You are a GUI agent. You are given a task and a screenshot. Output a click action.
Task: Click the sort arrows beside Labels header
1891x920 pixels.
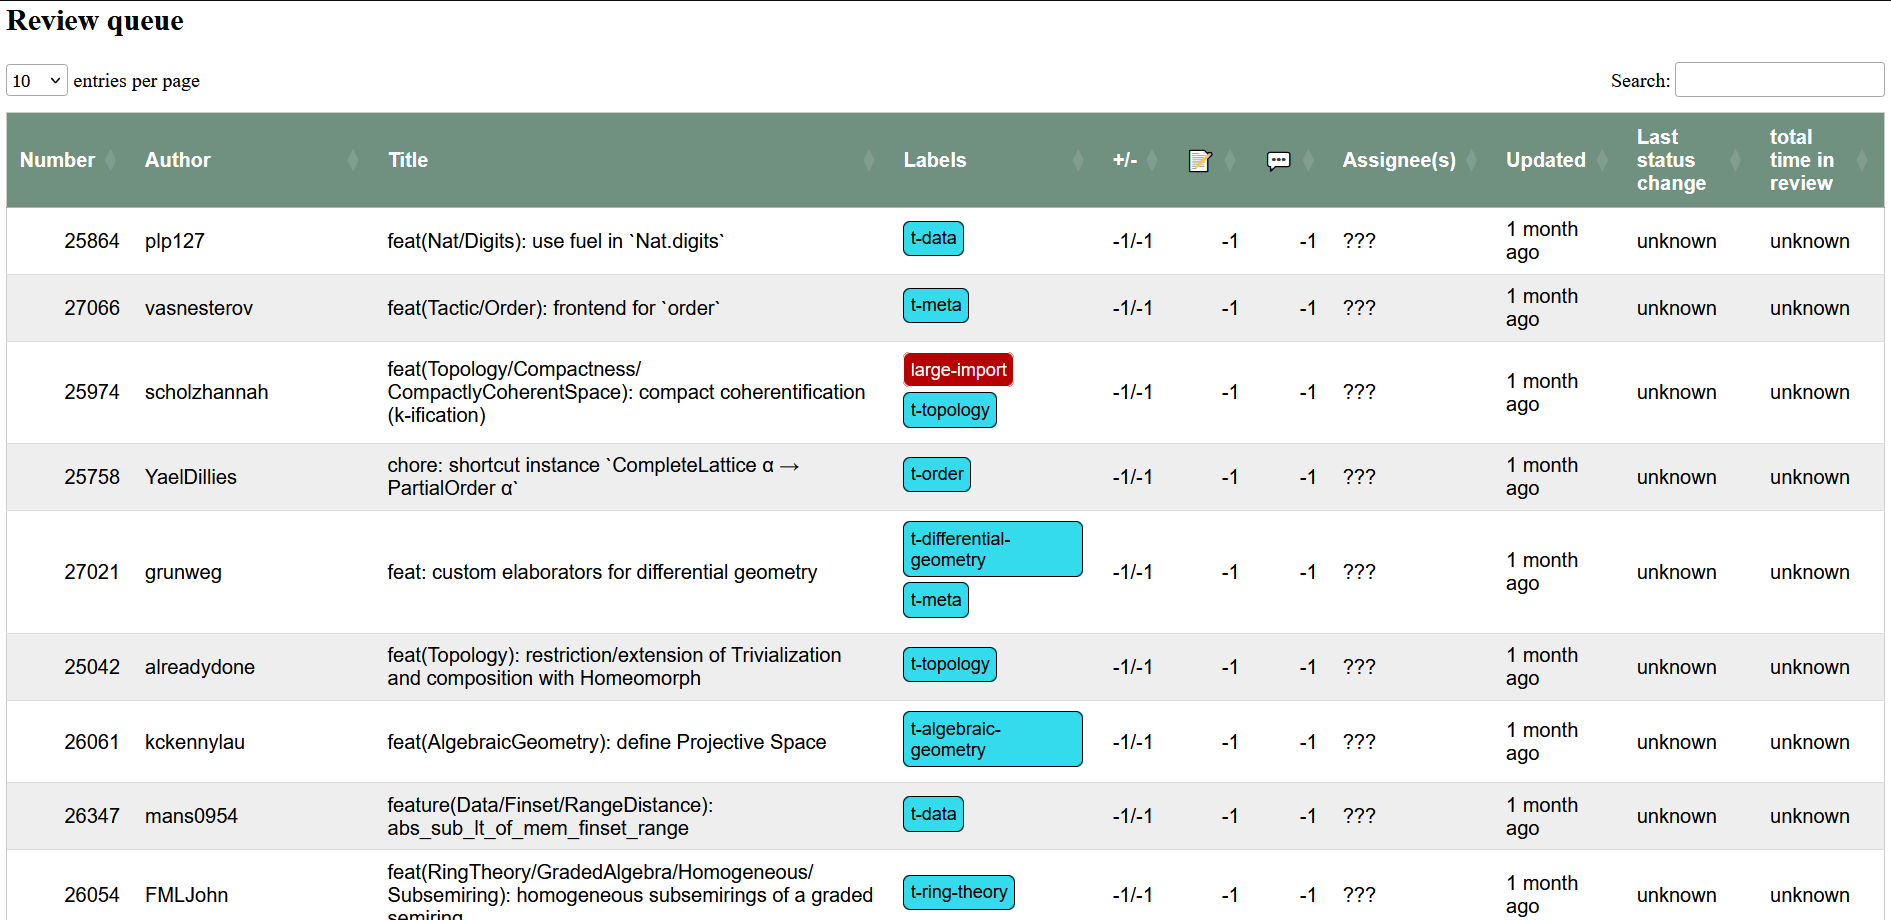point(1078,160)
